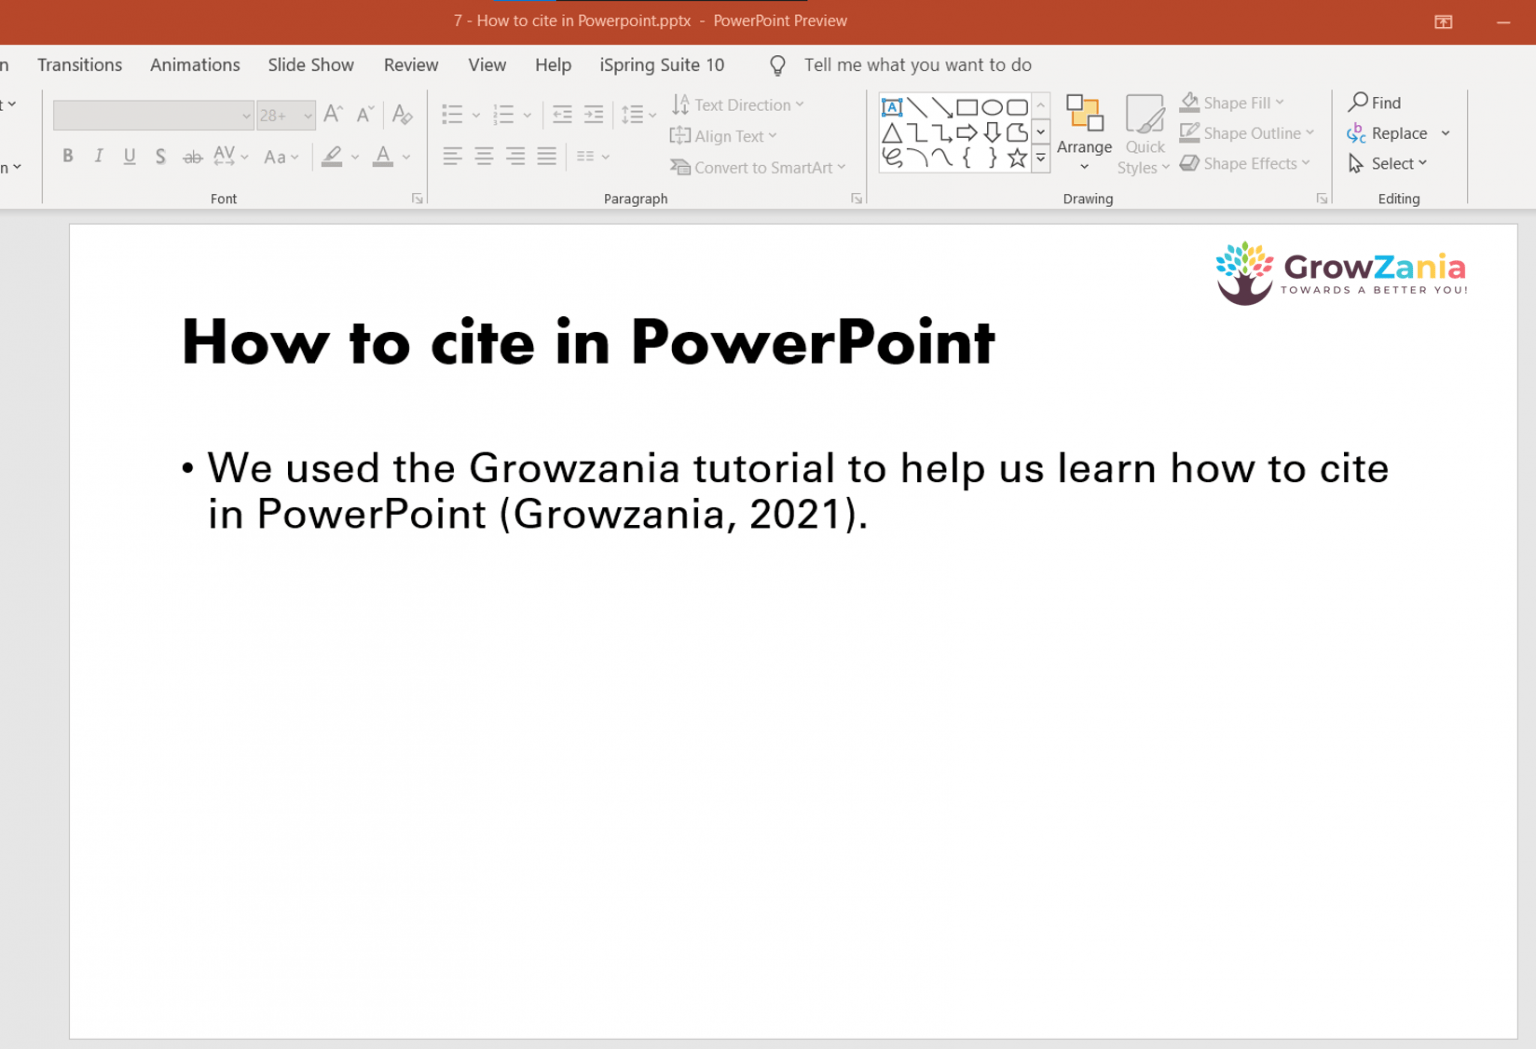
Task: Click Tell me what you want to do
Action: (x=917, y=64)
